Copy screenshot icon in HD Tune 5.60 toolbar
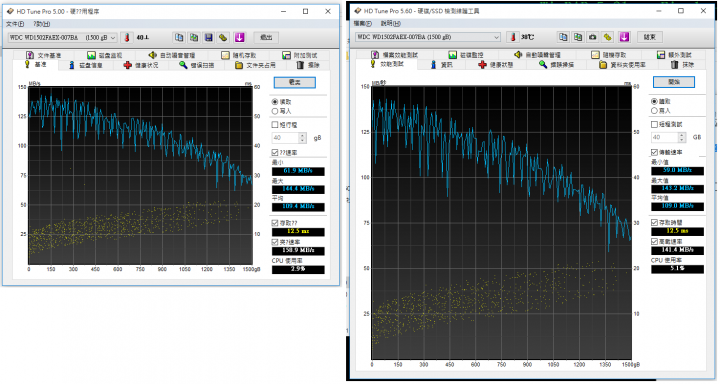This screenshot has width=720, height=384. [x=578, y=37]
